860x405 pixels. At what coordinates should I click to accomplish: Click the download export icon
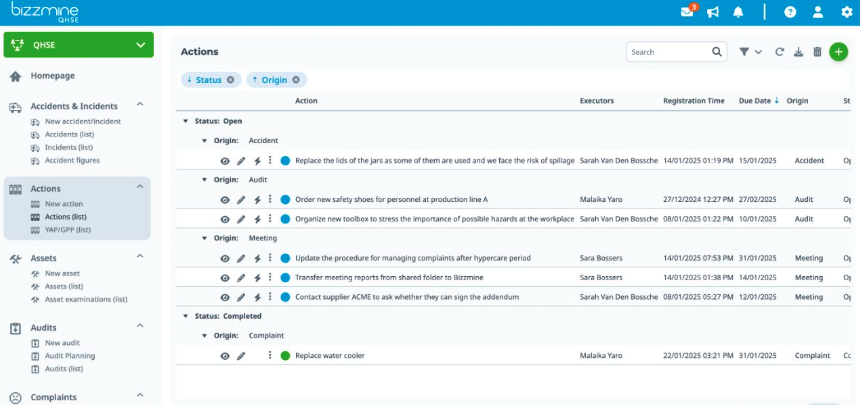pos(798,52)
